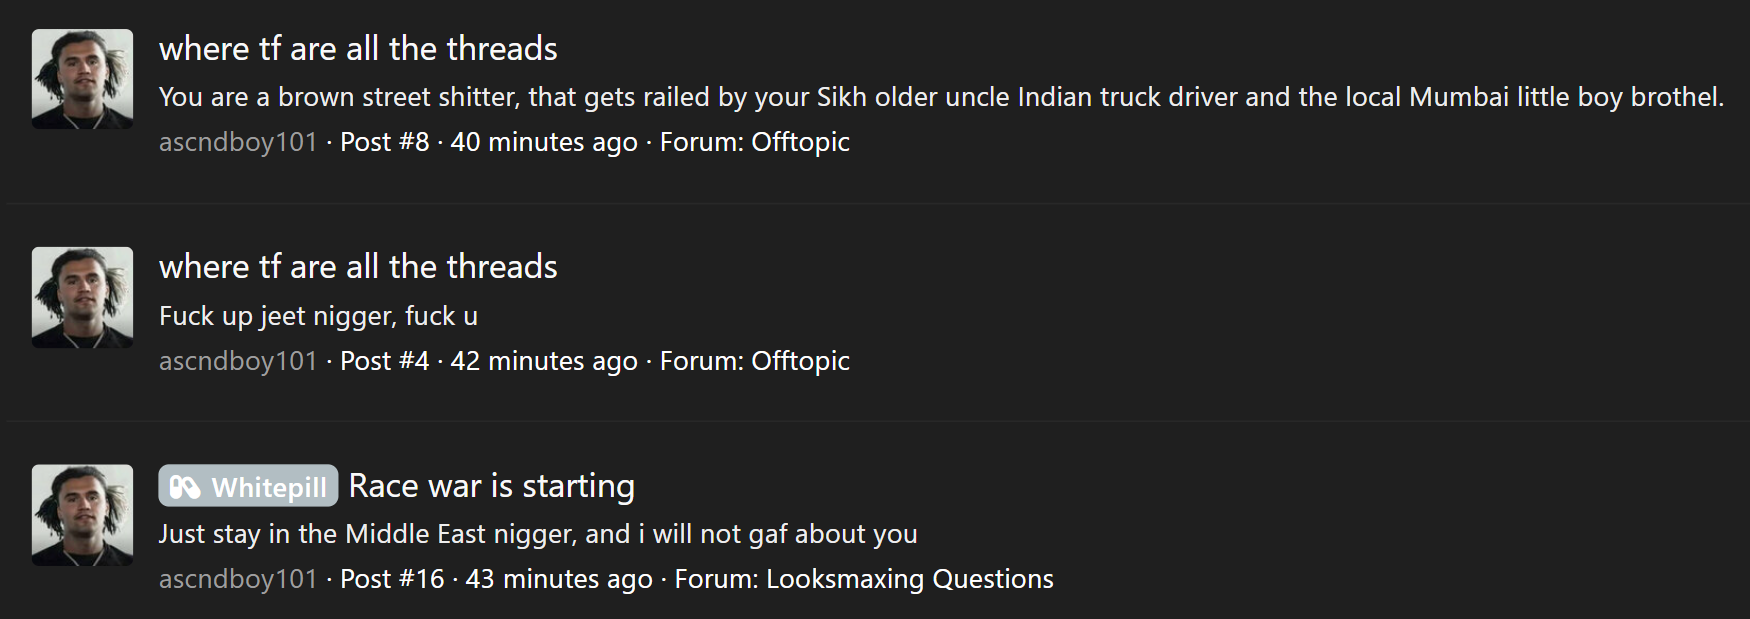The image size is (1750, 619).
Task: Open the Looksmaxing Questions forum link
Action: (x=910, y=579)
